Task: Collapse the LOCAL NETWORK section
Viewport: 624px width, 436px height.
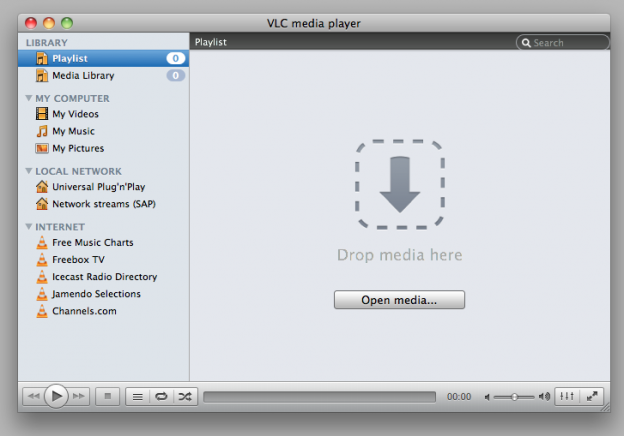Action: pyautogui.click(x=29, y=171)
